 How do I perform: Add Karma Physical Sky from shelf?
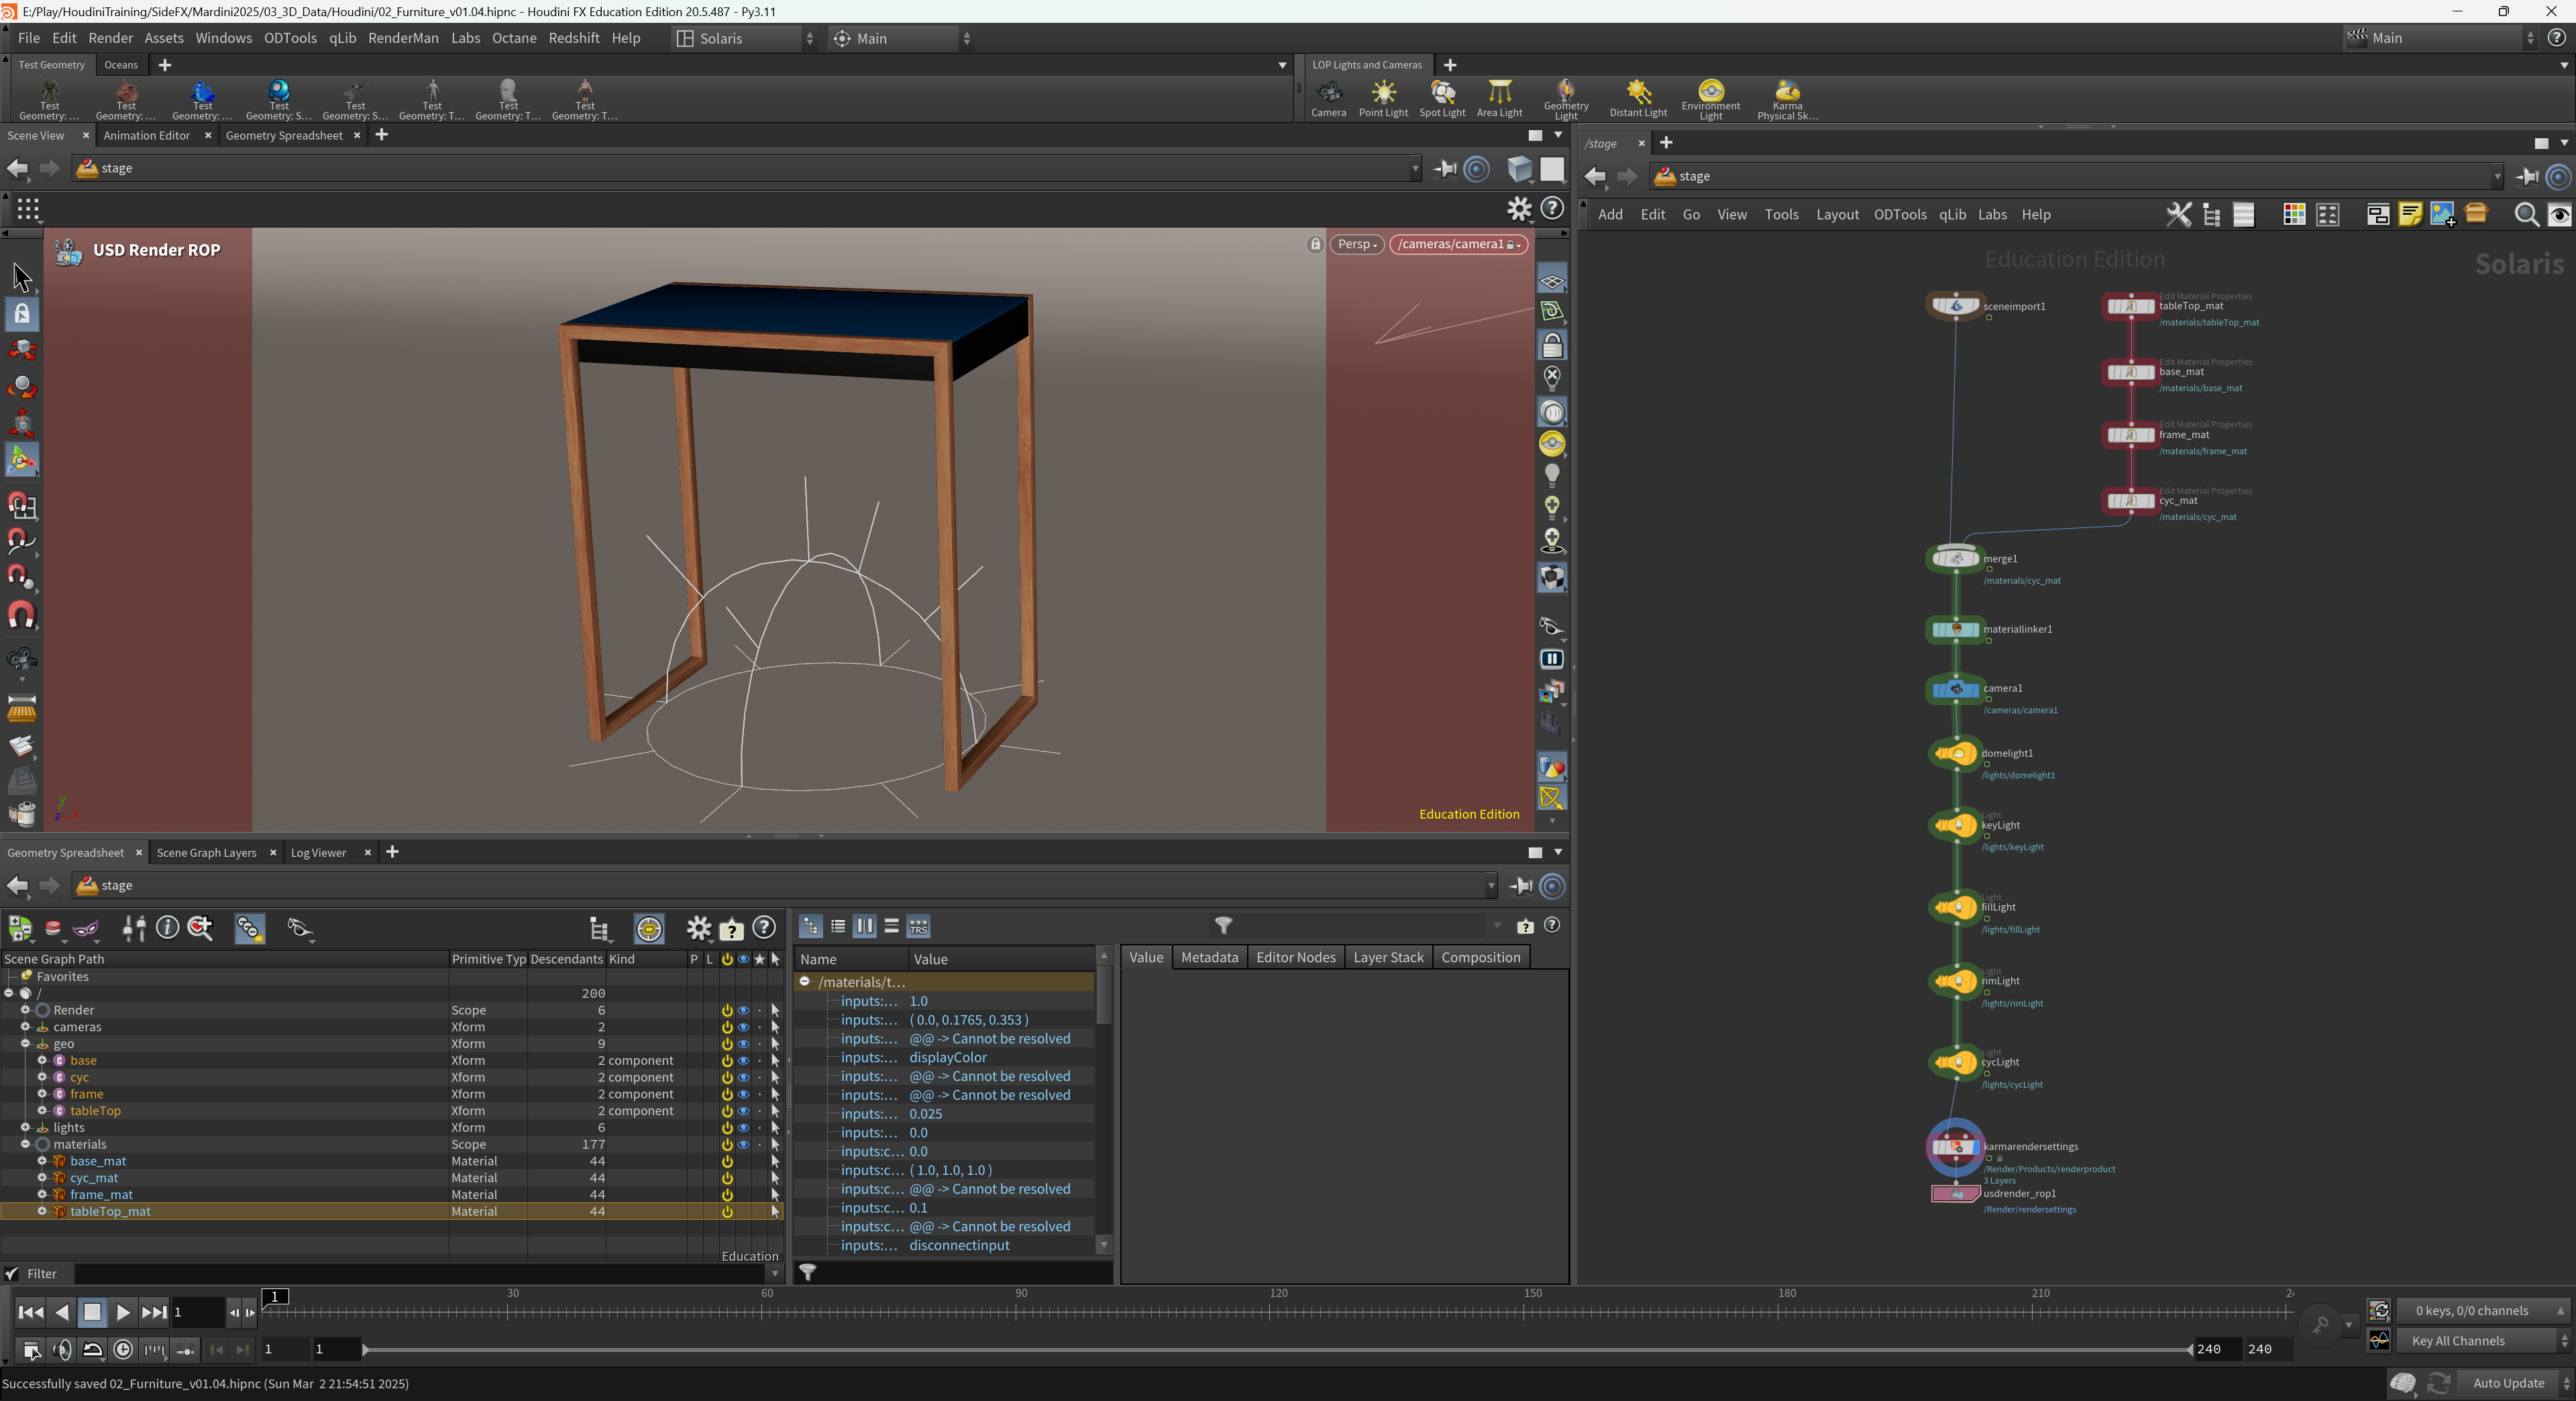(1788, 100)
